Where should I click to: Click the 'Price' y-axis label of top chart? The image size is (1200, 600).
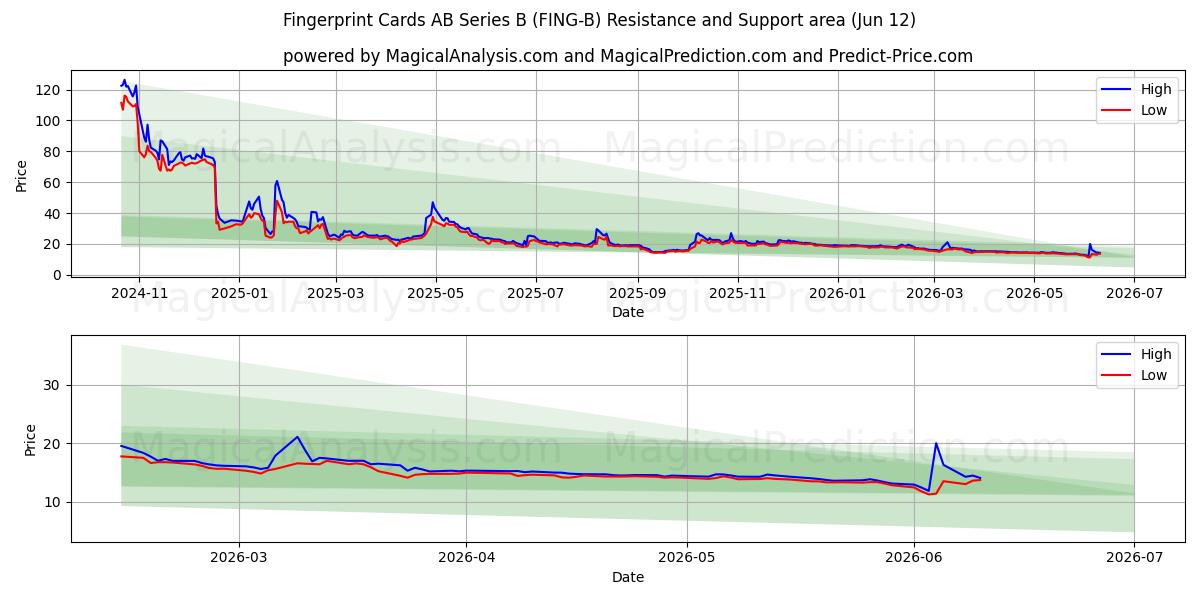pyautogui.click(x=22, y=176)
